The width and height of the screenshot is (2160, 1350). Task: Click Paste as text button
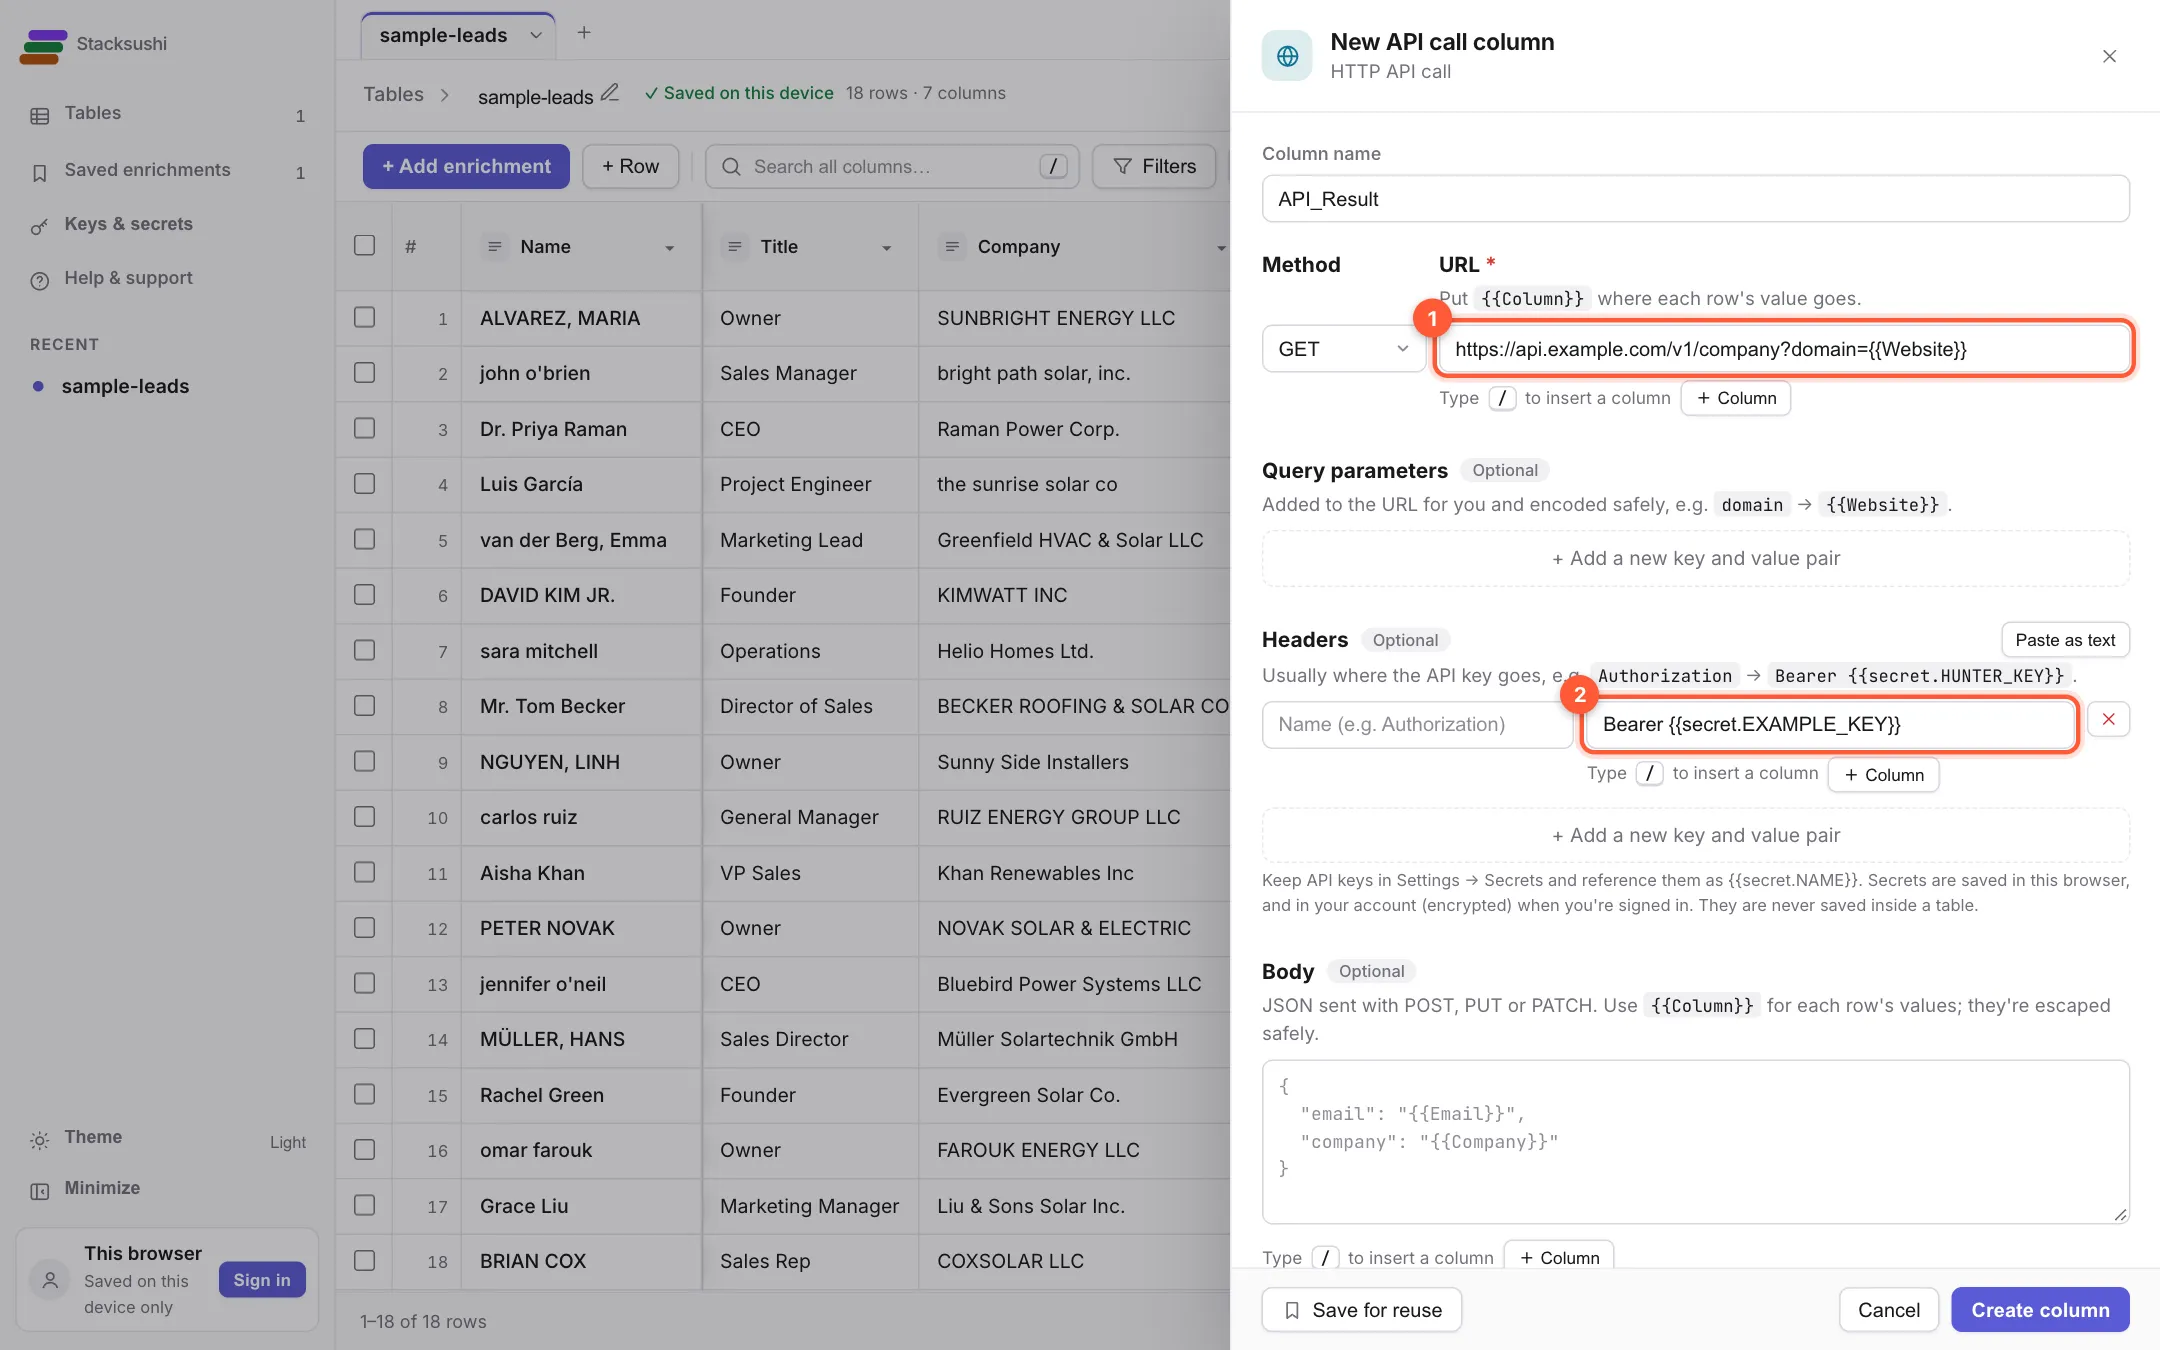[2065, 640]
